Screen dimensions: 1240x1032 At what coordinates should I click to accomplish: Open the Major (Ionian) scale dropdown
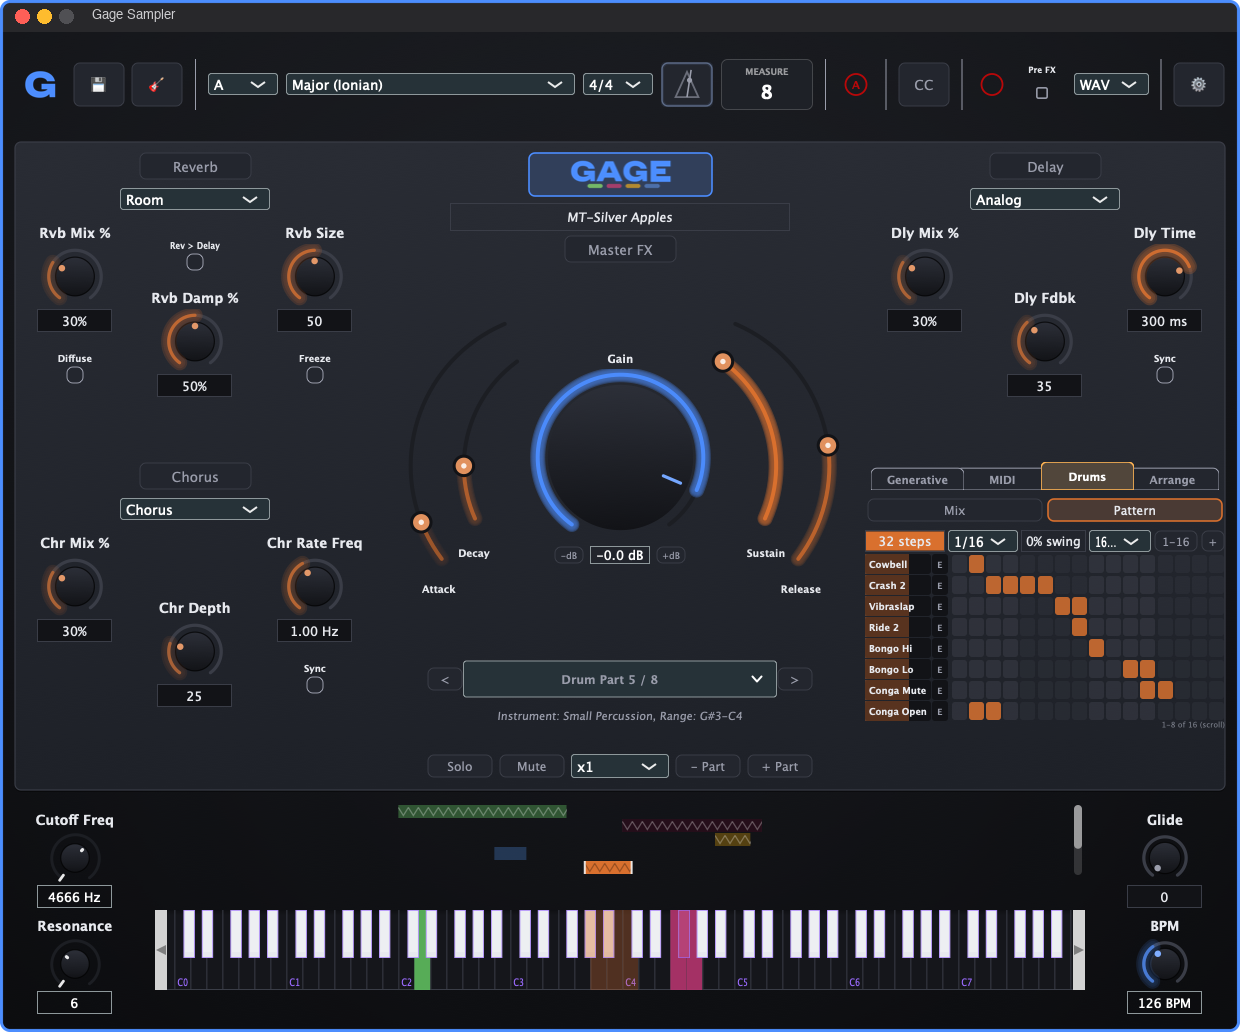430,85
